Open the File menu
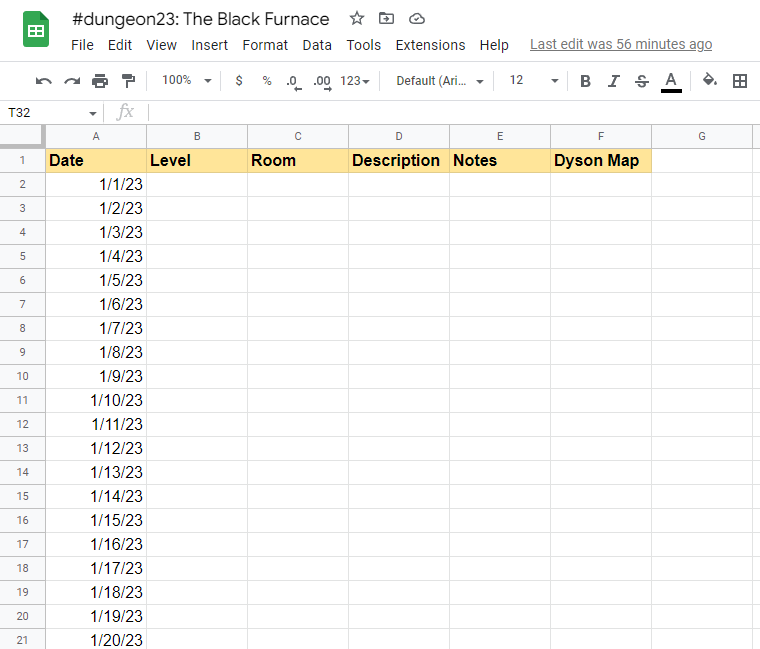Viewport: 760px width, 649px height. click(82, 45)
